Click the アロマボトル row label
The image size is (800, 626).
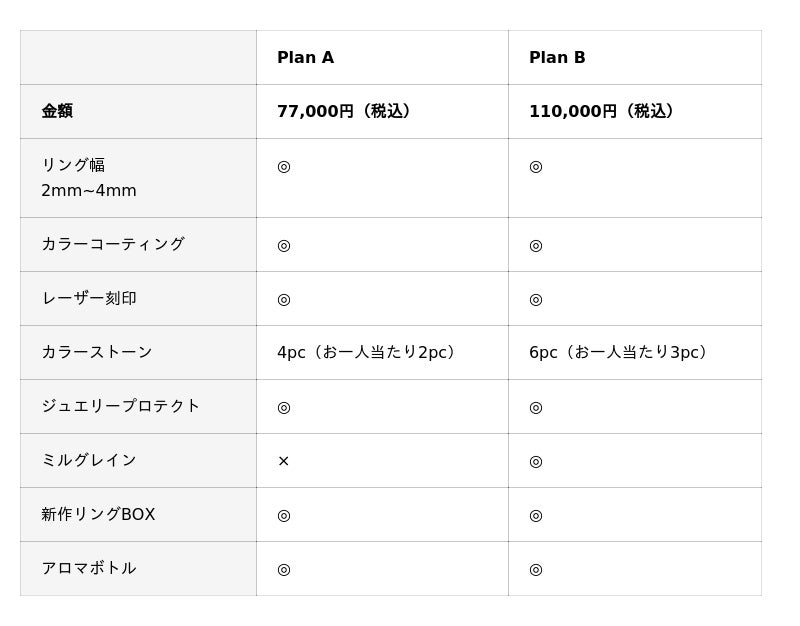tap(89, 568)
